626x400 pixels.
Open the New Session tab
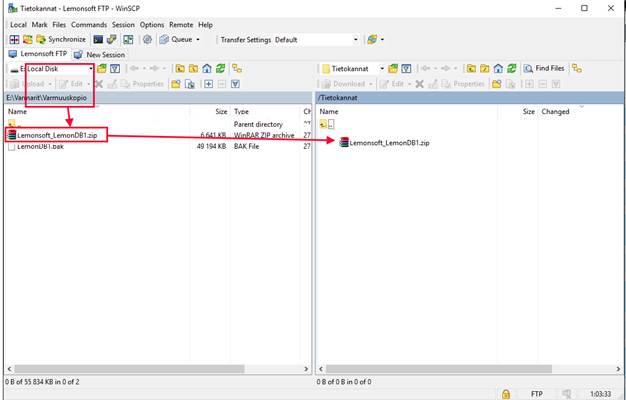tap(100, 55)
